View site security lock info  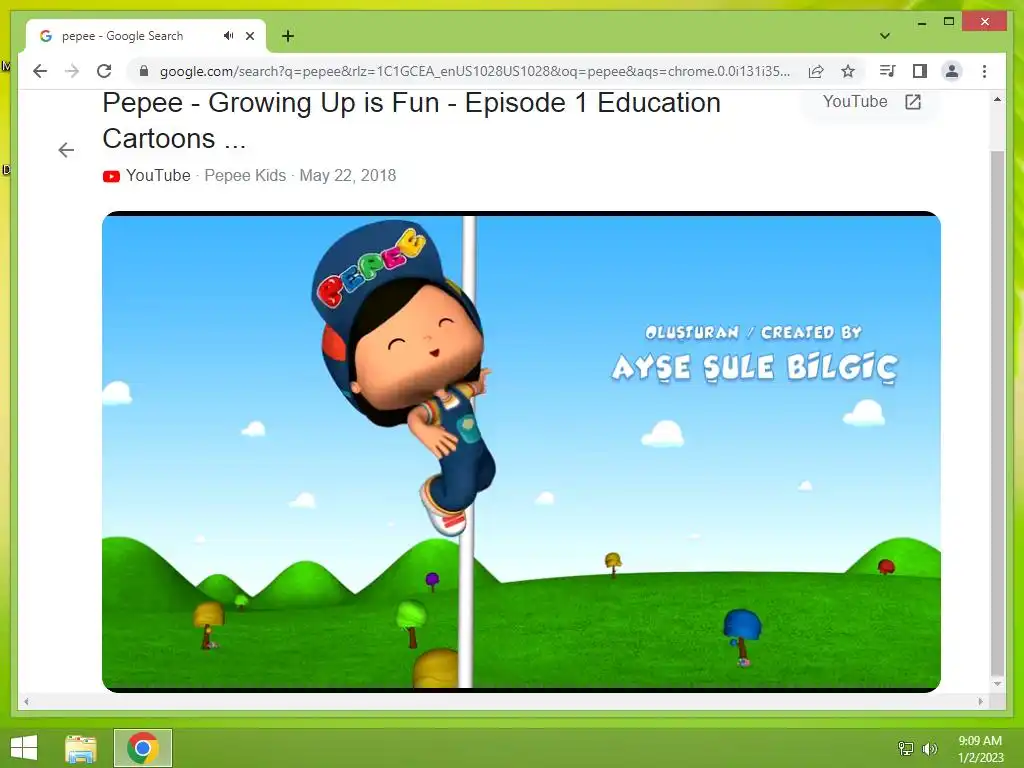(144, 71)
